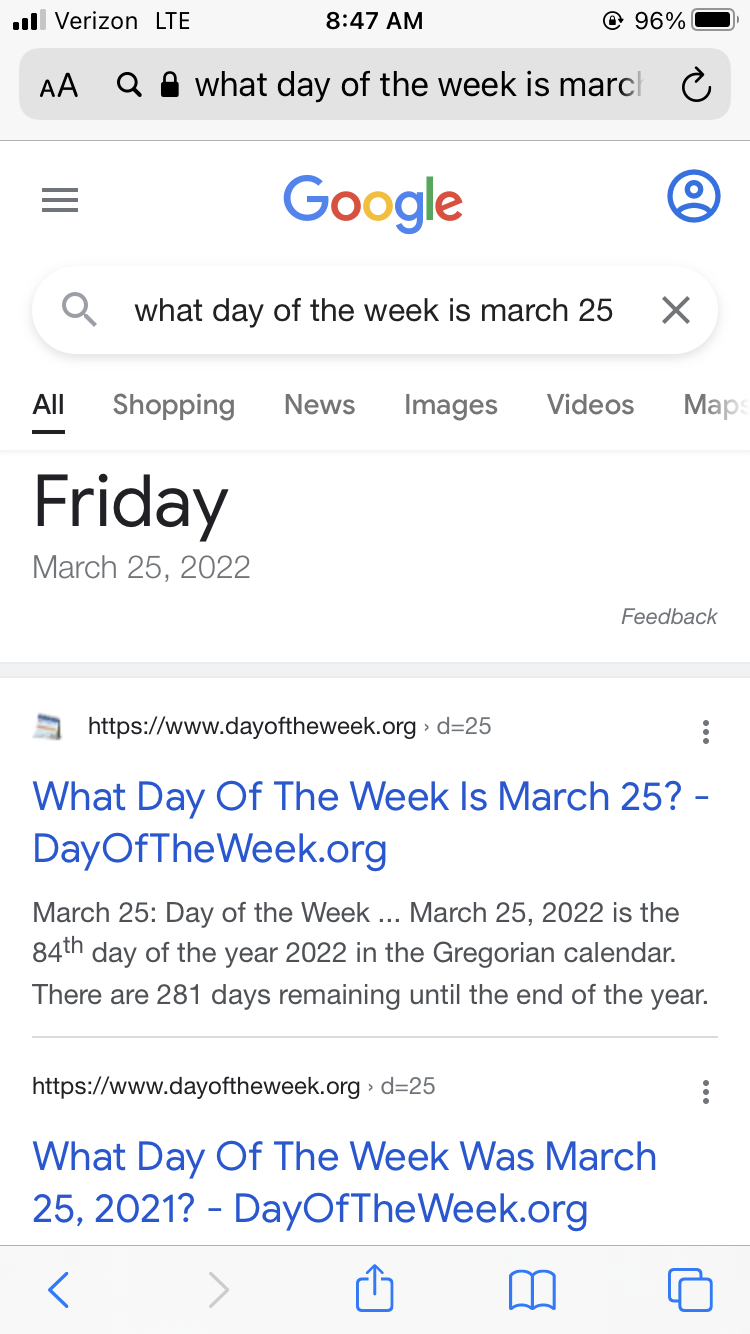Reload the page in Safari

pyautogui.click(x=695, y=86)
